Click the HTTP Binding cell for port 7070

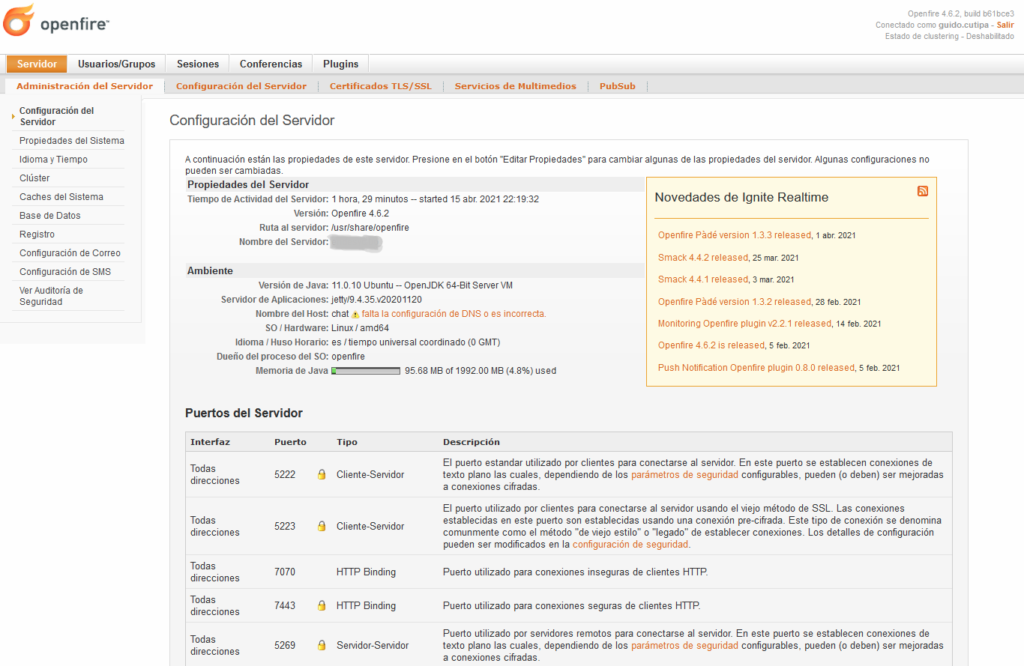click(366, 572)
